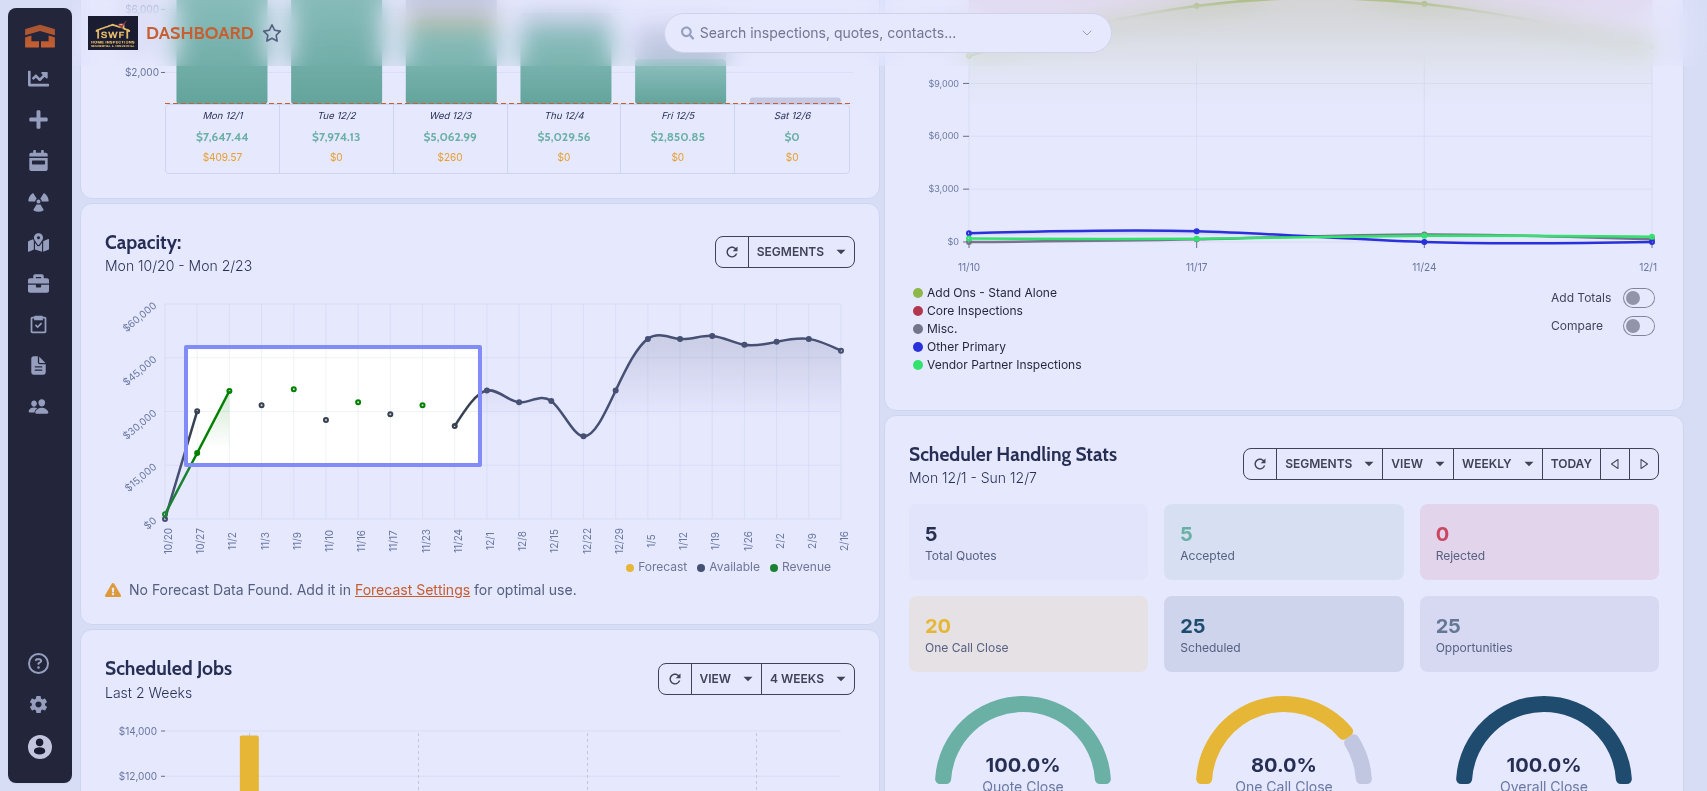Viewport: 1707px width, 791px height.
Task: Toggle Vendor Partner Inspections legend series
Action: (x=1003, y=365)
